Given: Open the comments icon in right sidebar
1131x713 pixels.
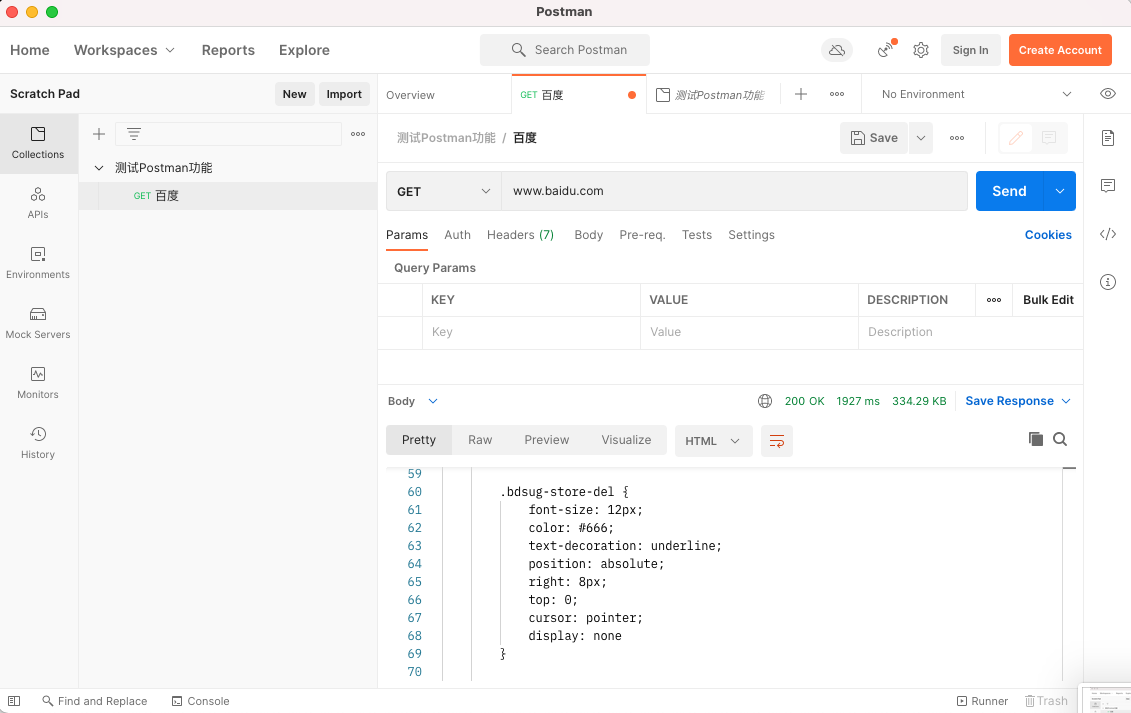Looking at the screenshot, I should click(1108, 185).
